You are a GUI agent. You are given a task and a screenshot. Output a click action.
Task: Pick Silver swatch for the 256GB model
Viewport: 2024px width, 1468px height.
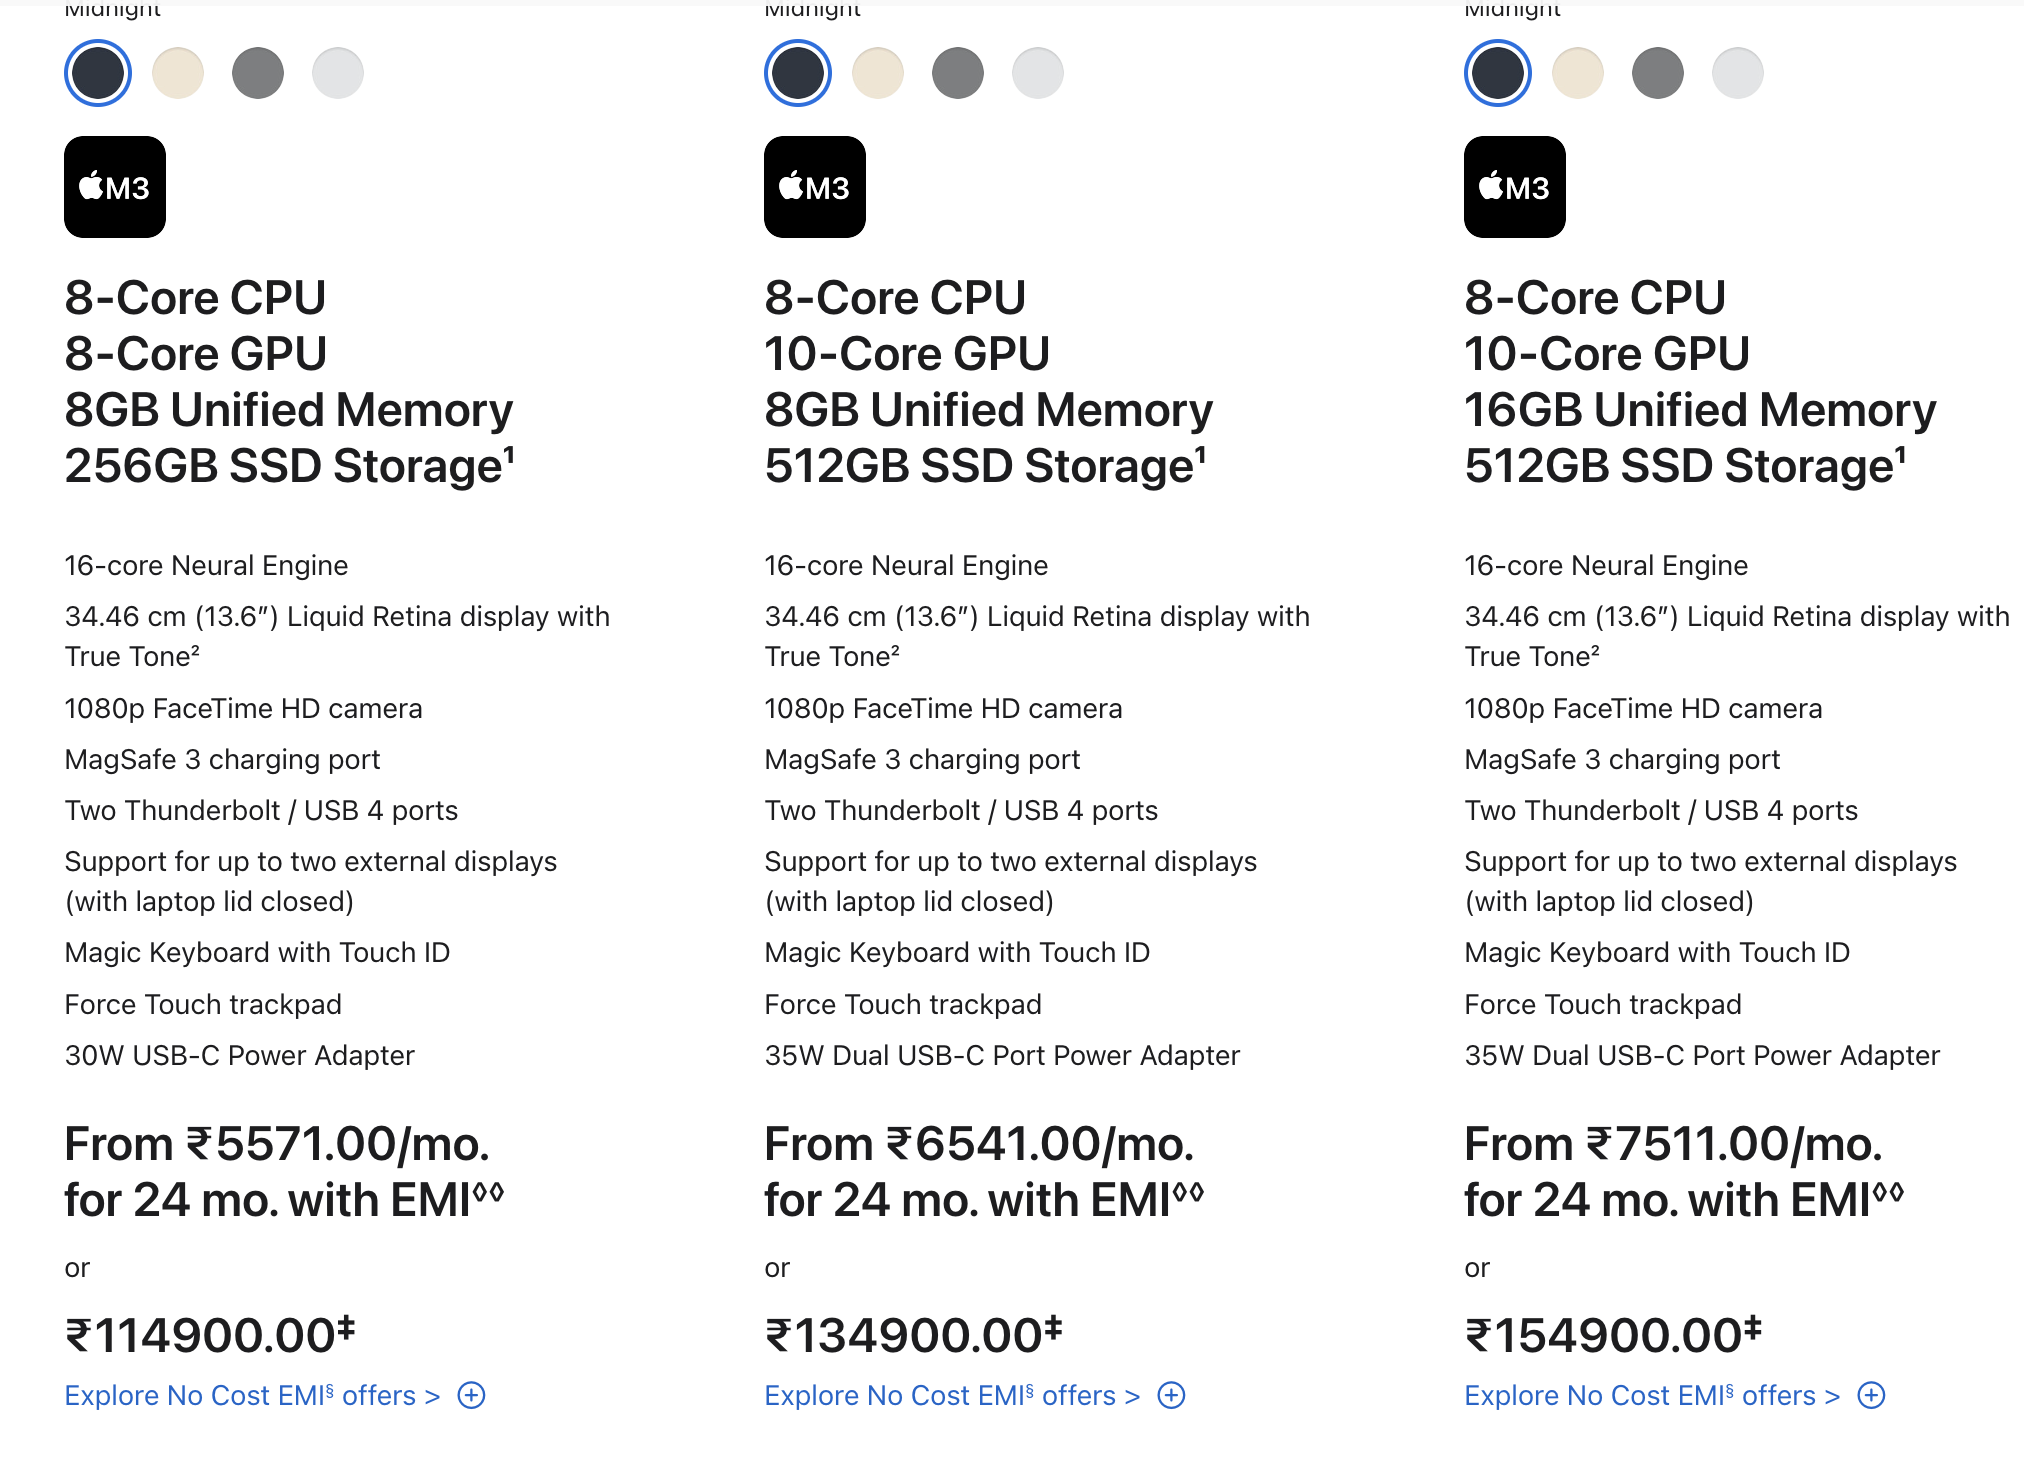(338, 73)
